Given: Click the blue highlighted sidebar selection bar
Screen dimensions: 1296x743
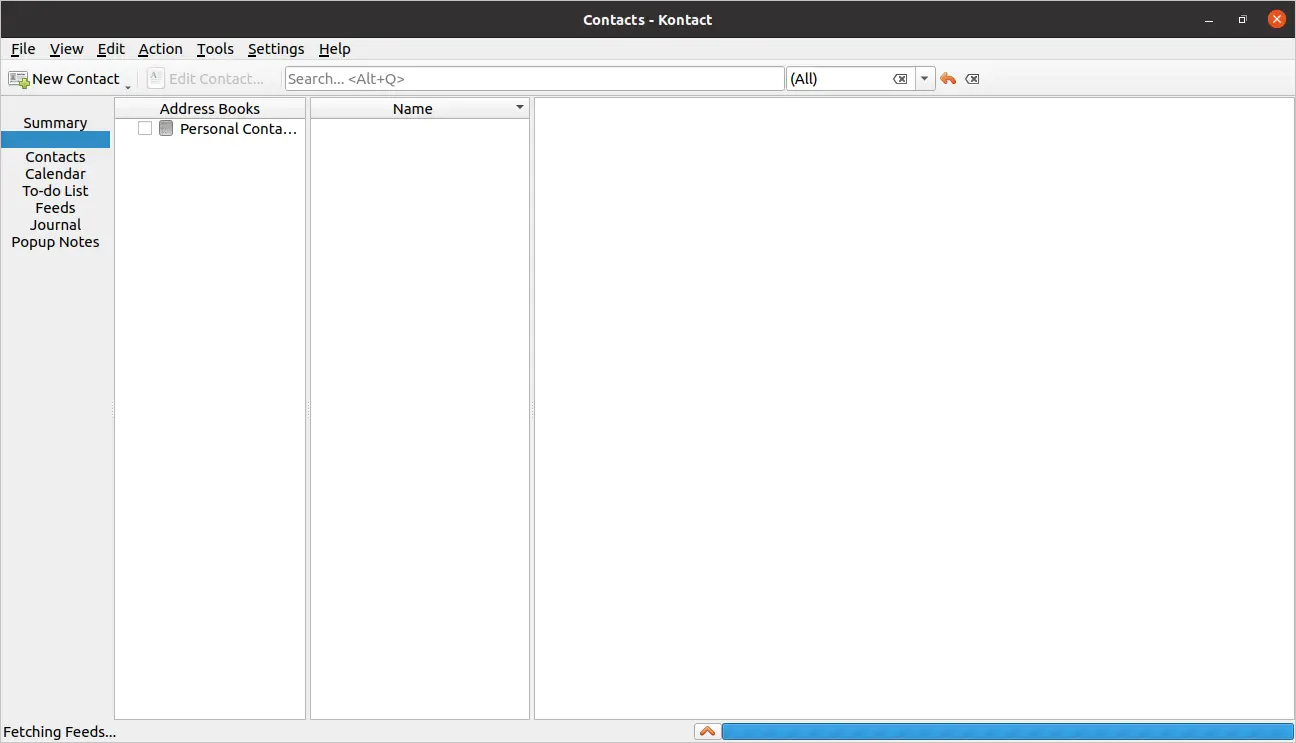Looking at the screenshot, I should tap(56, 140).
